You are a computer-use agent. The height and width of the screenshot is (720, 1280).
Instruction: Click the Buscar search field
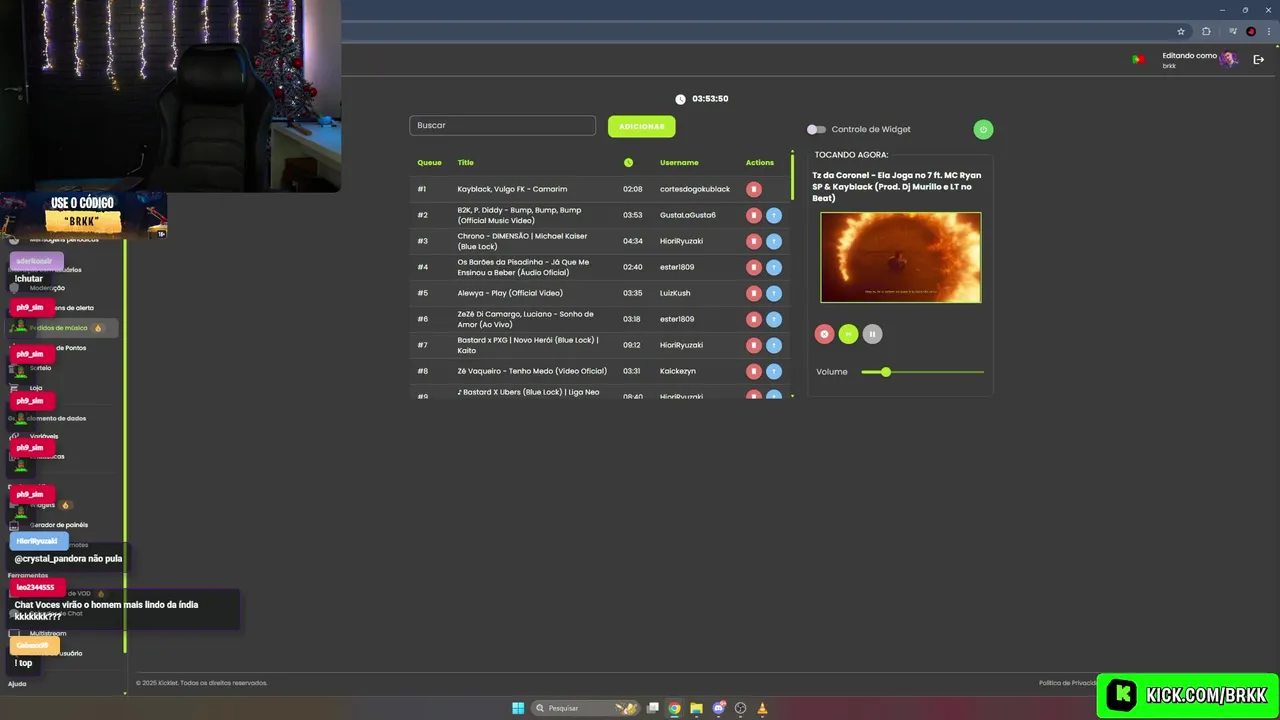click(x=502, y=126)
